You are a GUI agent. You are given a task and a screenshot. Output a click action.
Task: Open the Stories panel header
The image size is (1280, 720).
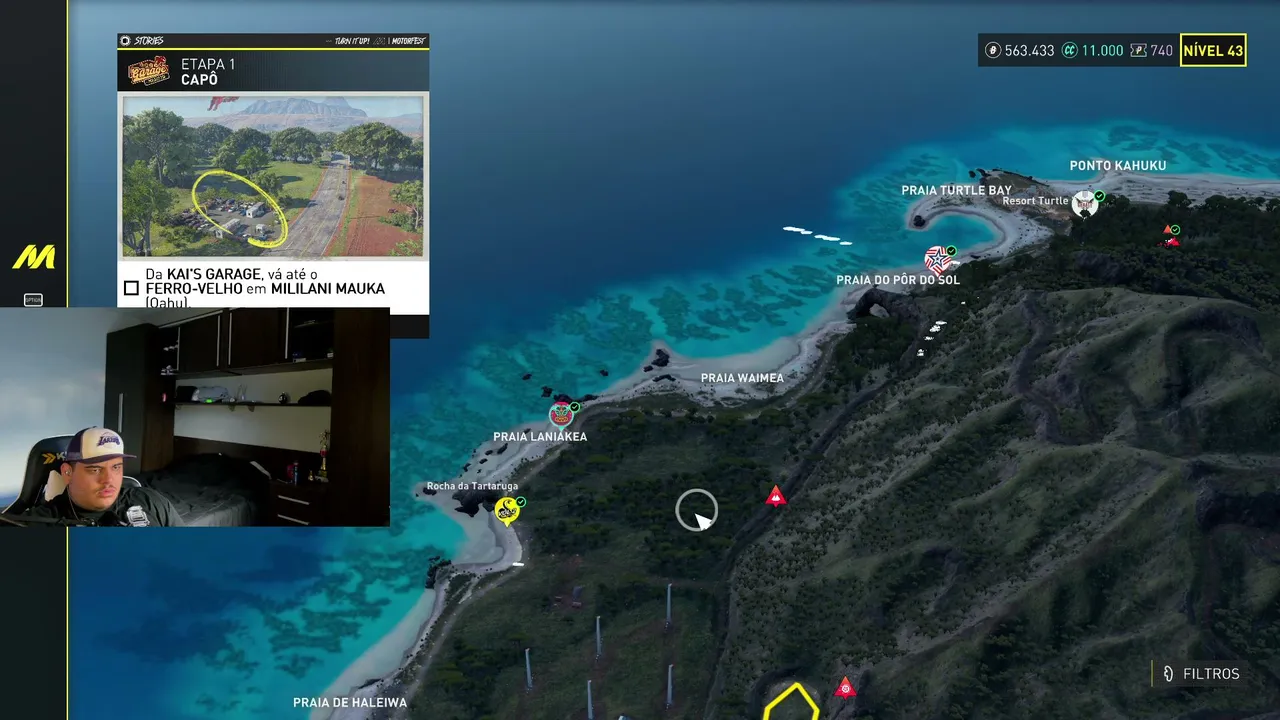tap(273, 41)
